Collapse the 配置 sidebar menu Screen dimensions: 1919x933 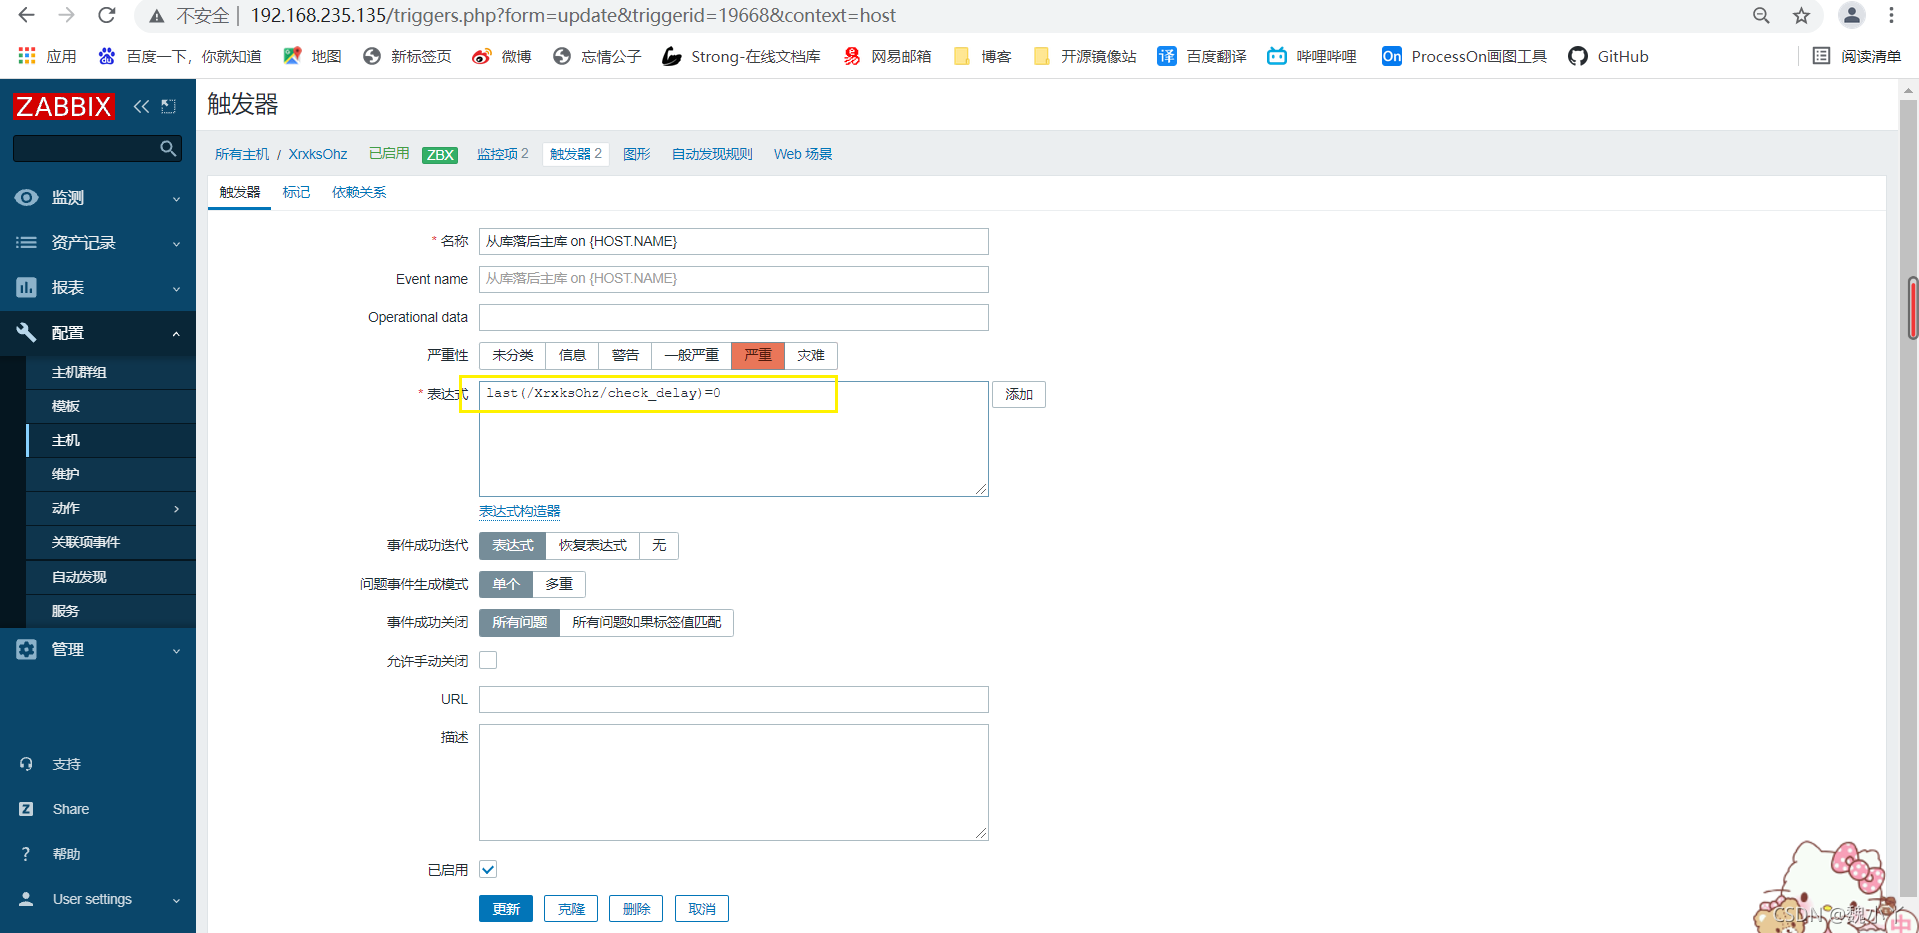98,333
